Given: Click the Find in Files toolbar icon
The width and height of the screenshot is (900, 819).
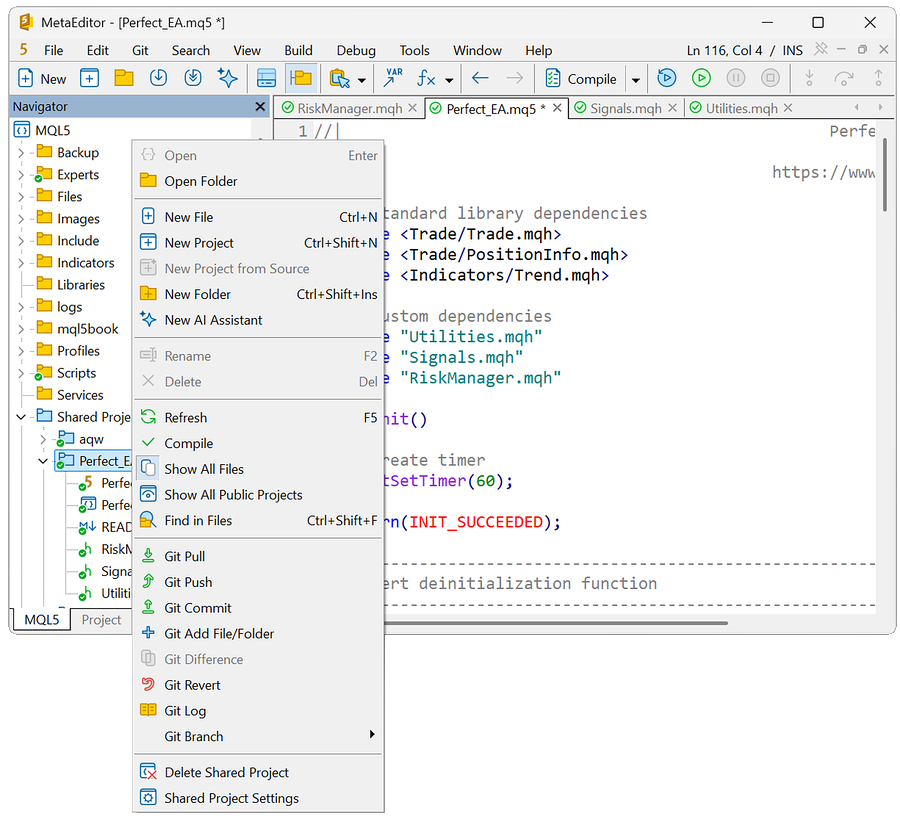Looking at the screenshot, I should coord(339,79).
